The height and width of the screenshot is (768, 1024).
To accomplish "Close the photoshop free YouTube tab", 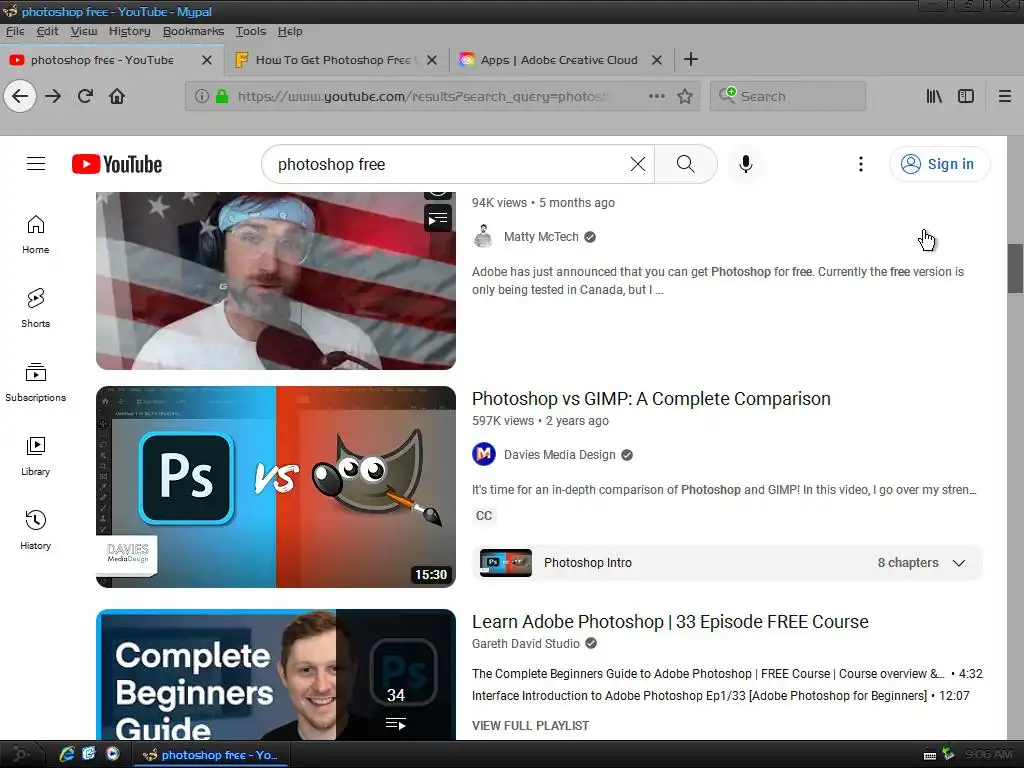I will (x=207, y=60).
